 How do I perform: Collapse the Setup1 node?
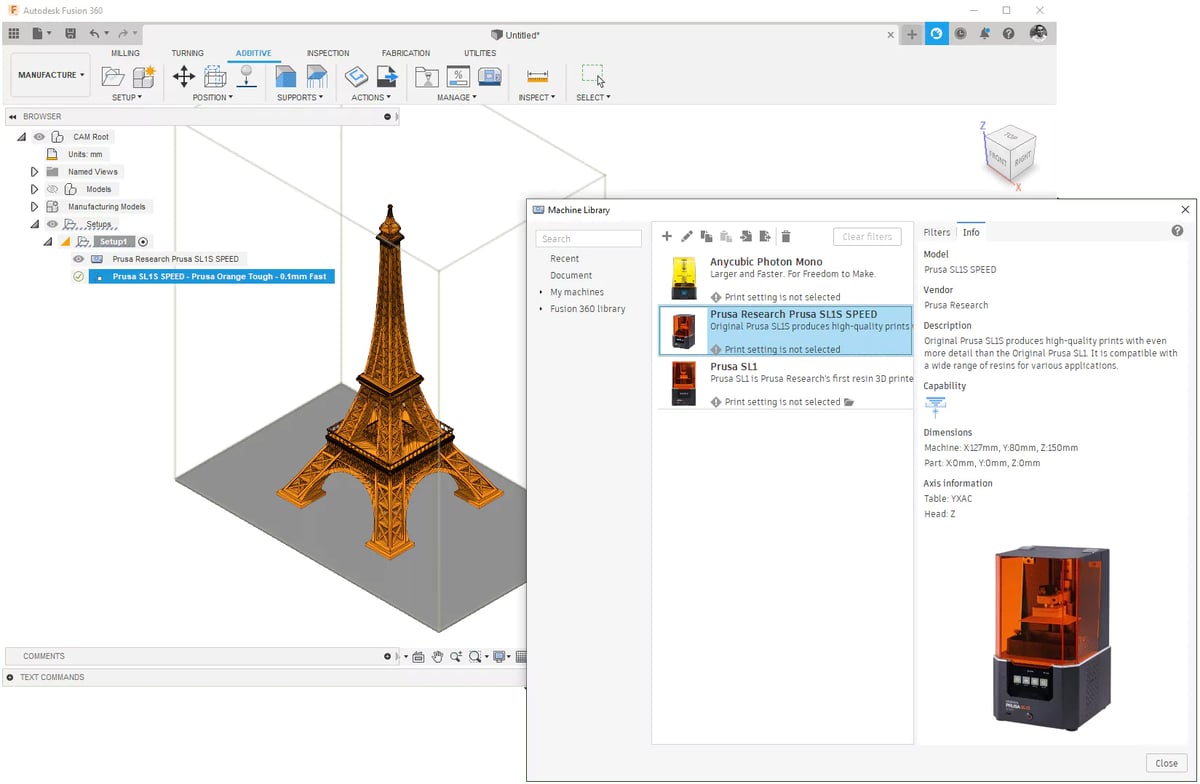click(47, 242)
